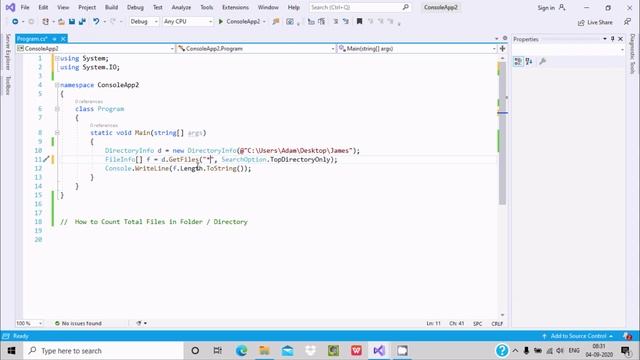This screenshot has width=640, height=360.
Task: Open the Debug configuration dropdown
Action: (144, 22)
